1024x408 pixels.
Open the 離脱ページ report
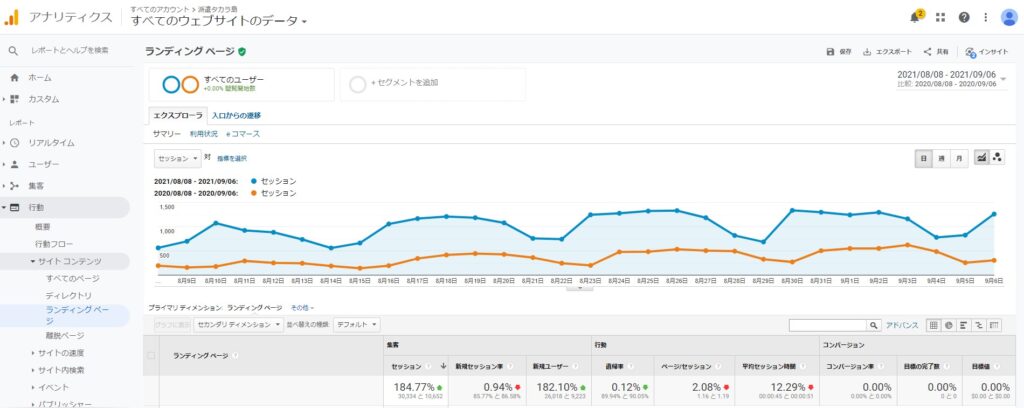(65, 336)
